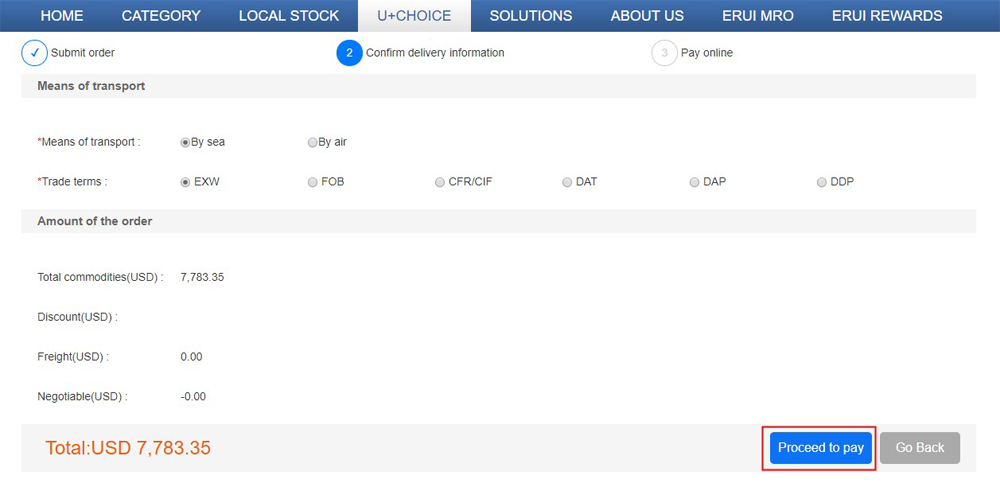Click the Freight value 0.00

click(x=191, y=357)
